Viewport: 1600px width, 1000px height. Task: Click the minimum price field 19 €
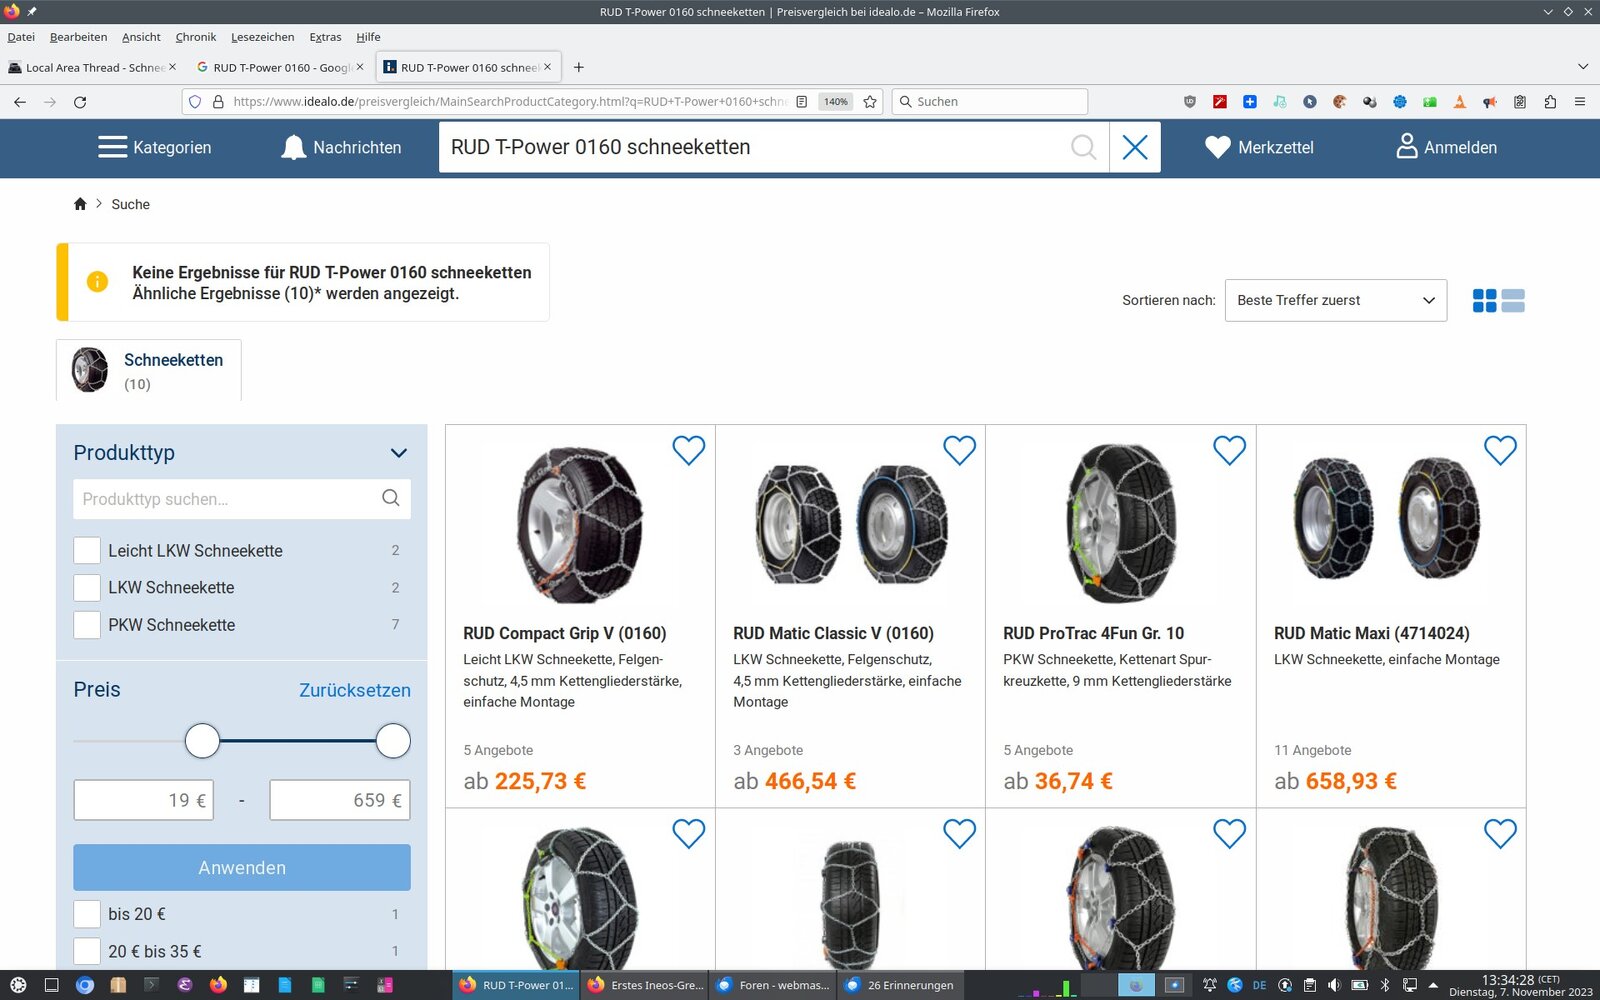[143, 800]
